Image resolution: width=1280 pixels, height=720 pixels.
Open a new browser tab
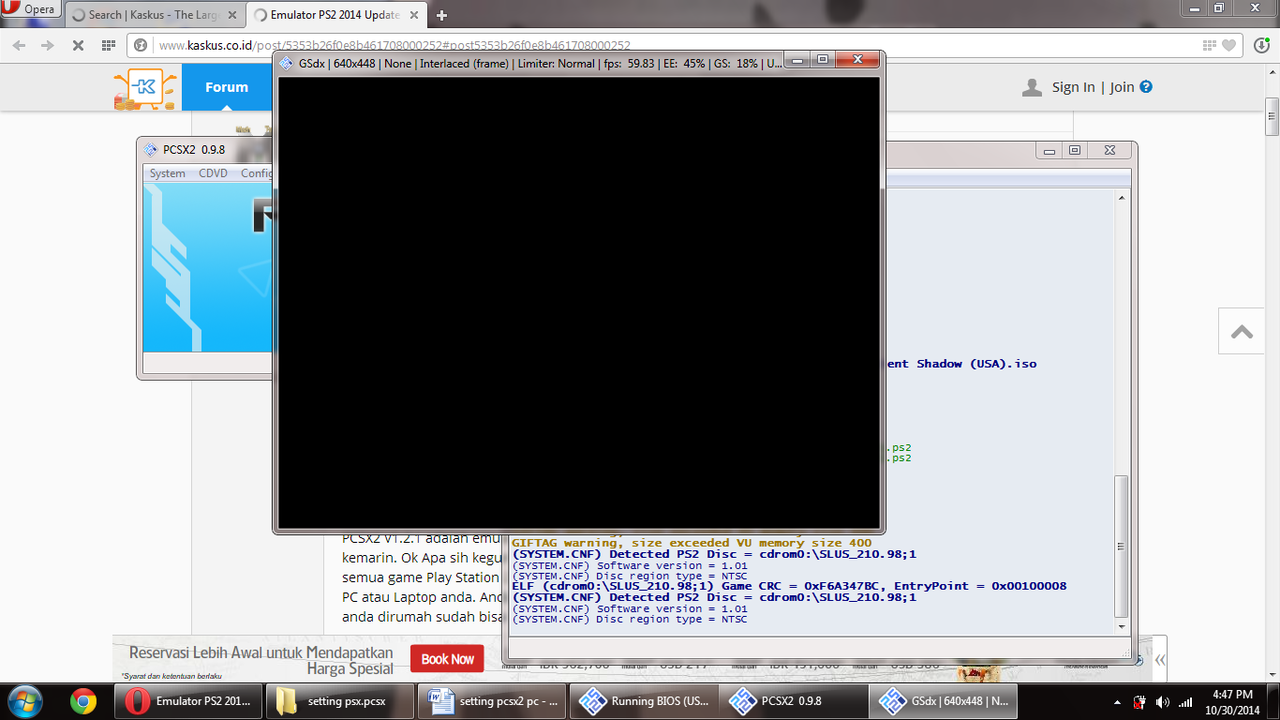[442, 15]
